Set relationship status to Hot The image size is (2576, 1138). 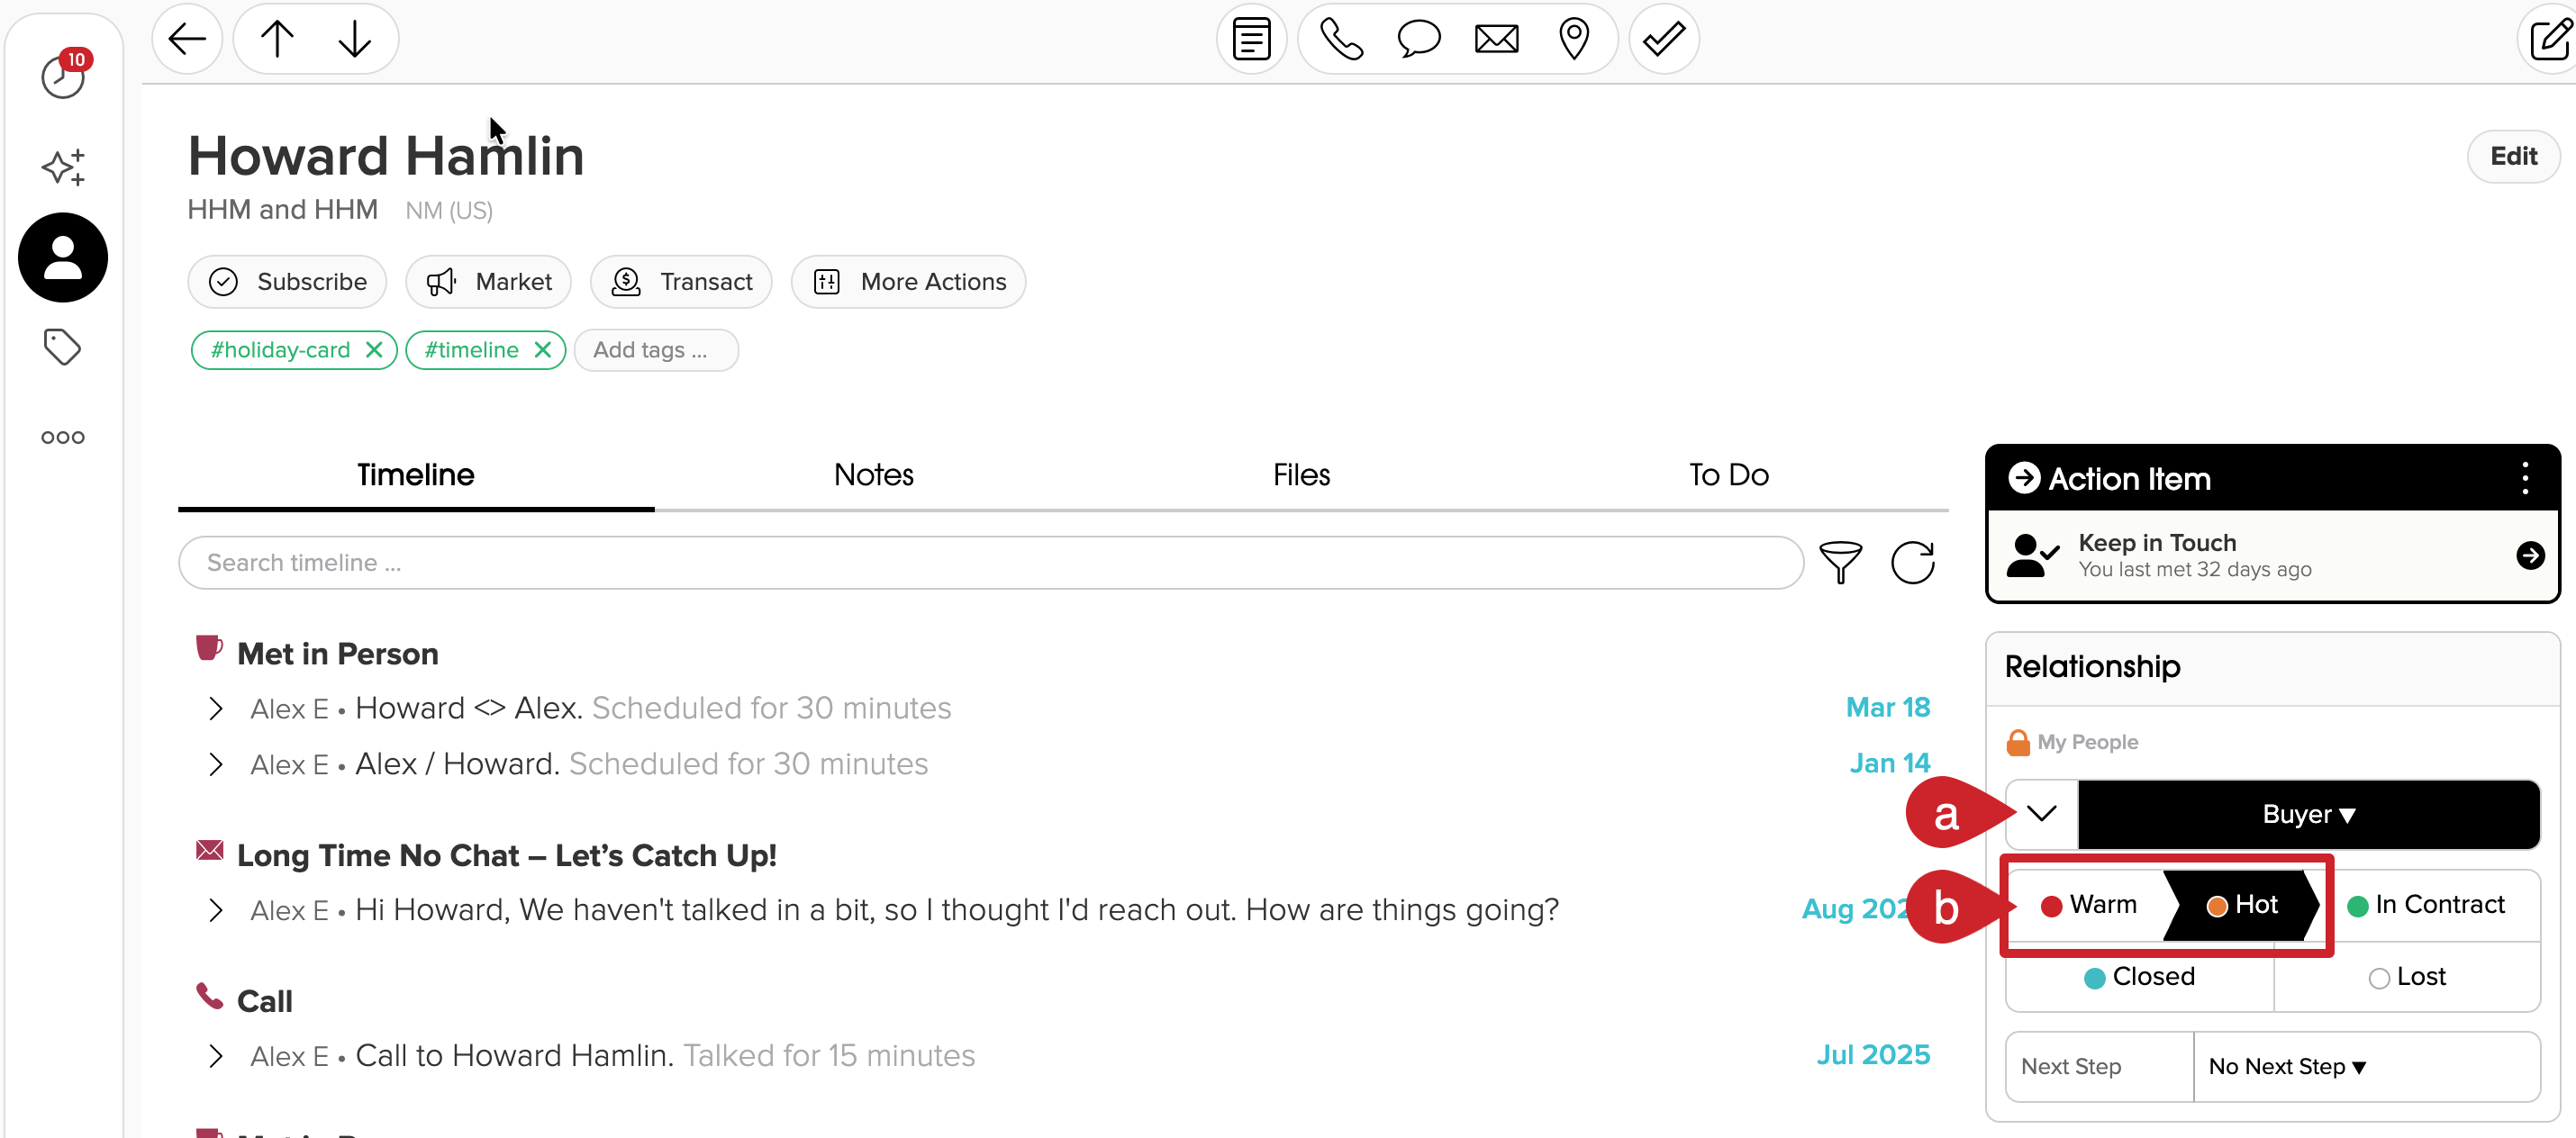point(2241,905)
